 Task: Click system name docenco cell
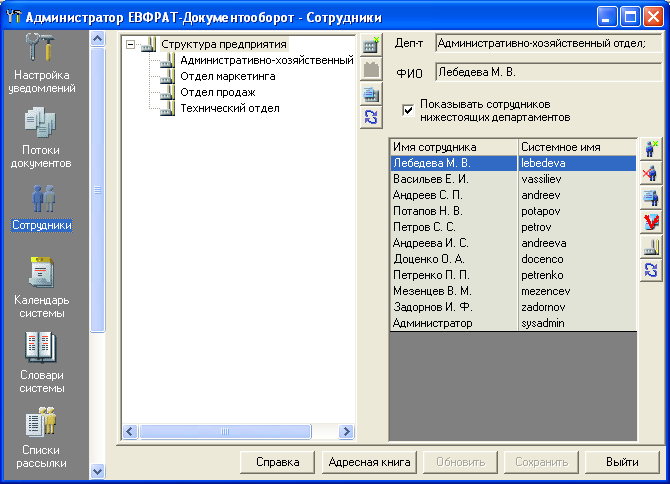[x=577, y=259]
